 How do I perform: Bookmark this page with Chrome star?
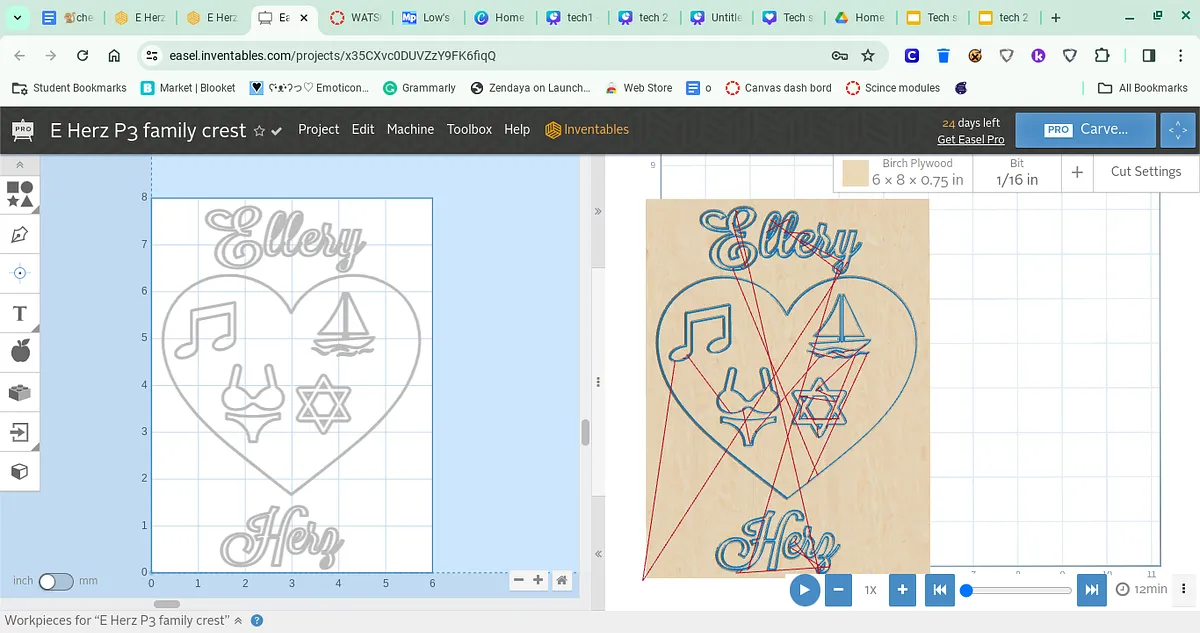(x=868, y=56)
